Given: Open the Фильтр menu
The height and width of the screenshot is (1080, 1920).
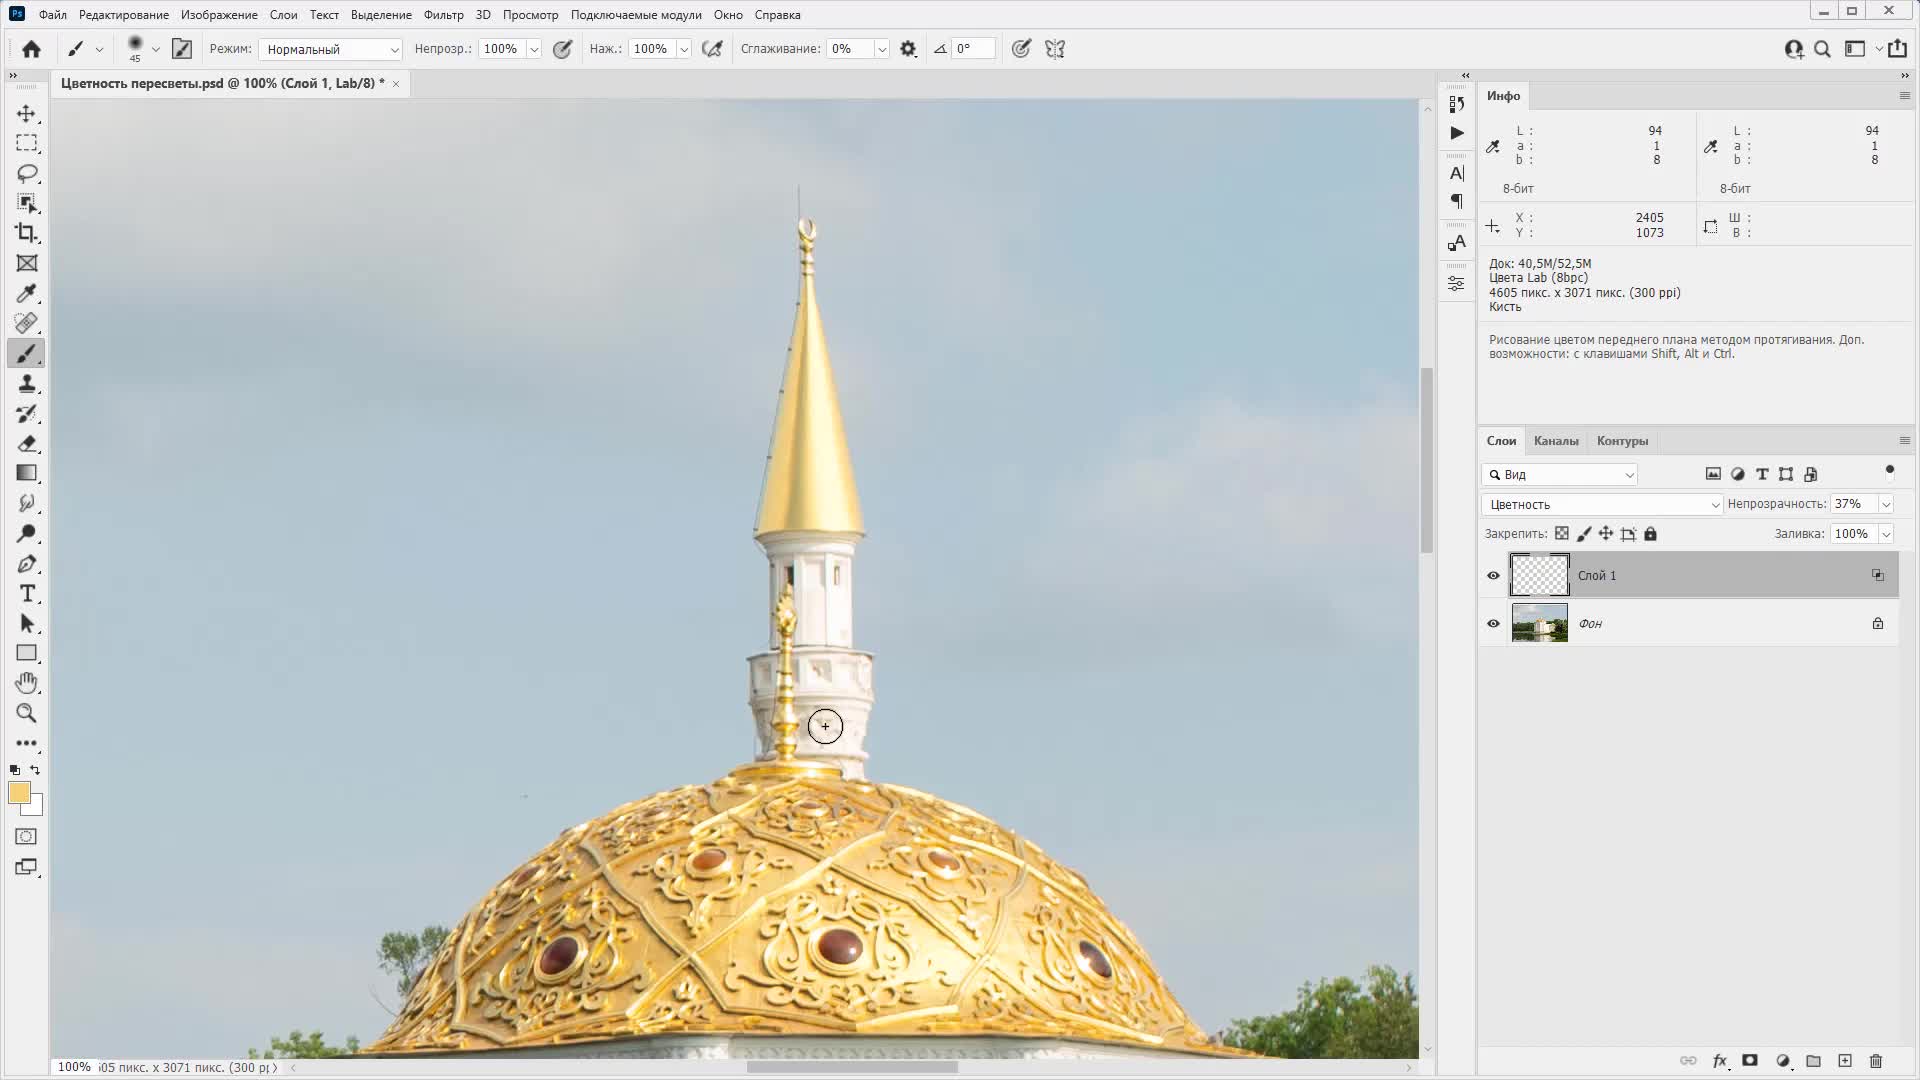Looking at the screenshot, I should [x=443, y=15].
